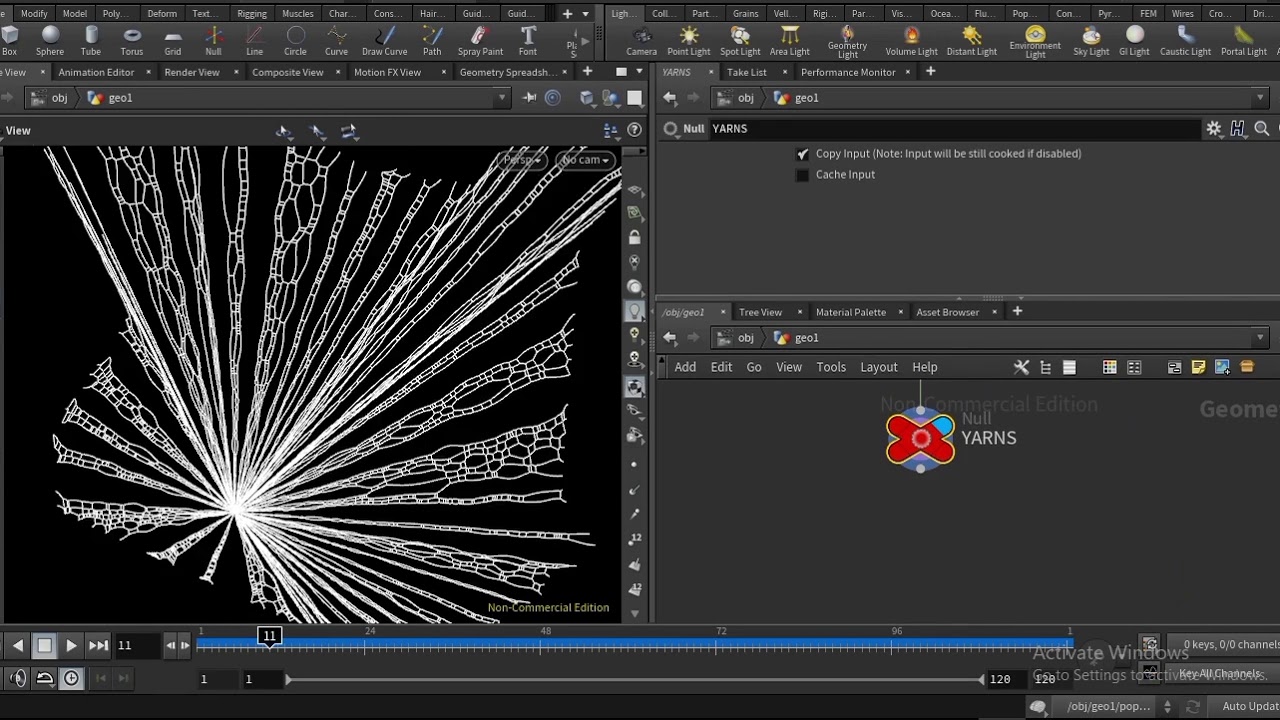
Task: Open the Layout menu in network editor
Action: click(879, 367)
